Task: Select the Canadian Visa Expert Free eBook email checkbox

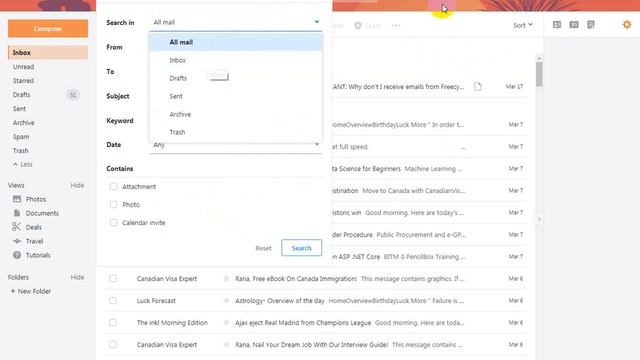Action: (x=113, y=279)
